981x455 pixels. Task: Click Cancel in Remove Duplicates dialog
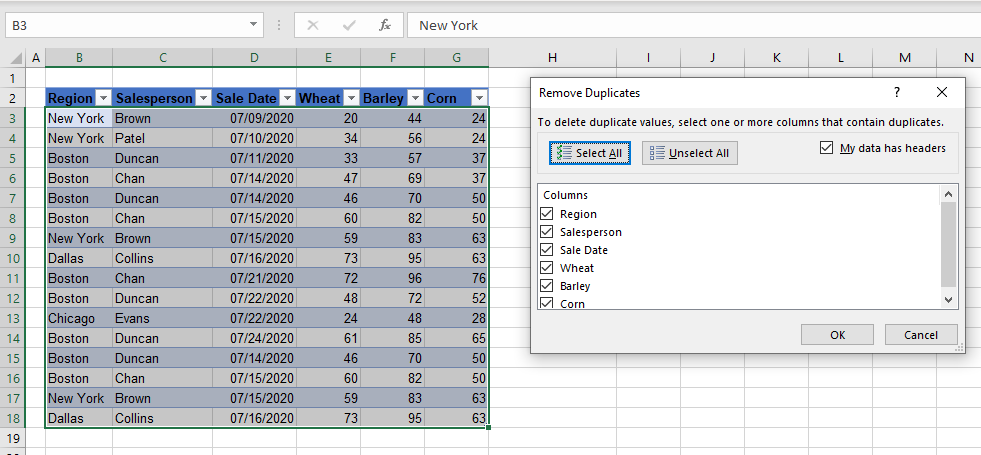(x=920, y=335)
